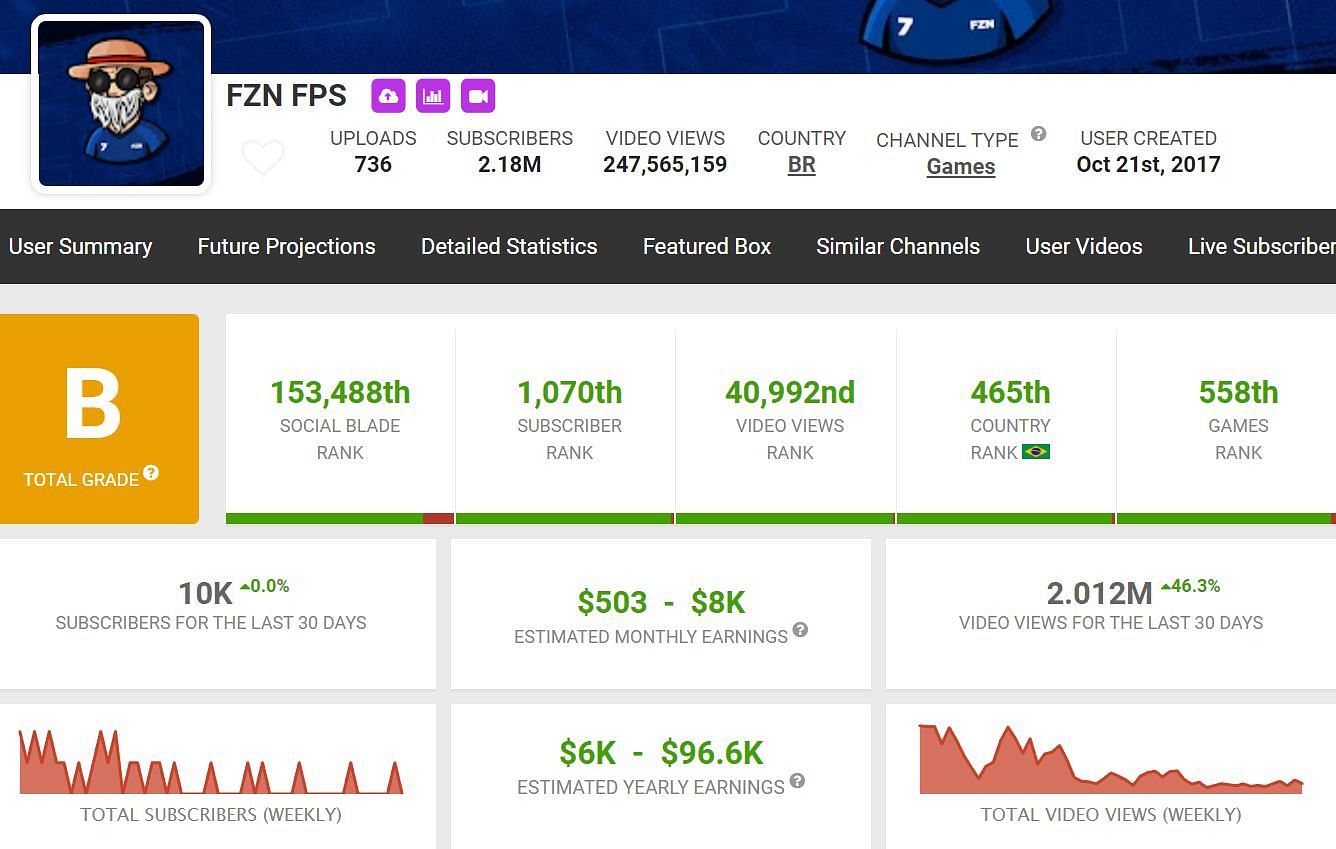Screen dimensions: 1336x849
Task: Open Estimated Yearly Earnings help icon
Action: 797,780
